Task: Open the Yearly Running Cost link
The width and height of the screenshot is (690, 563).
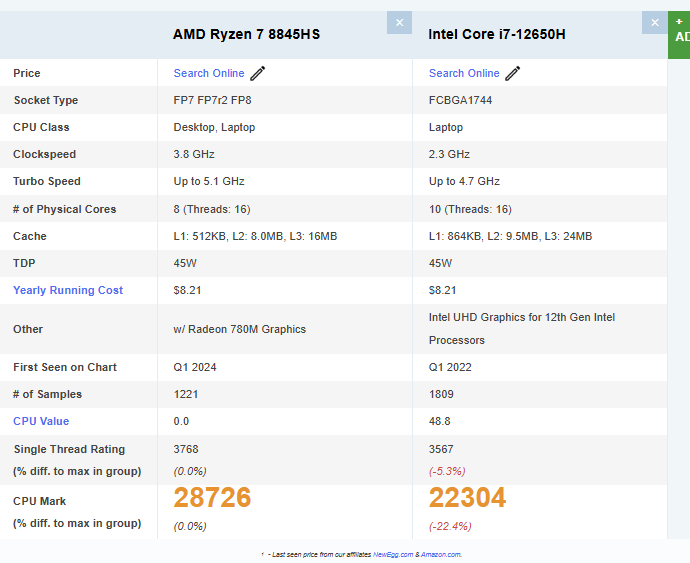Action: 68,290
